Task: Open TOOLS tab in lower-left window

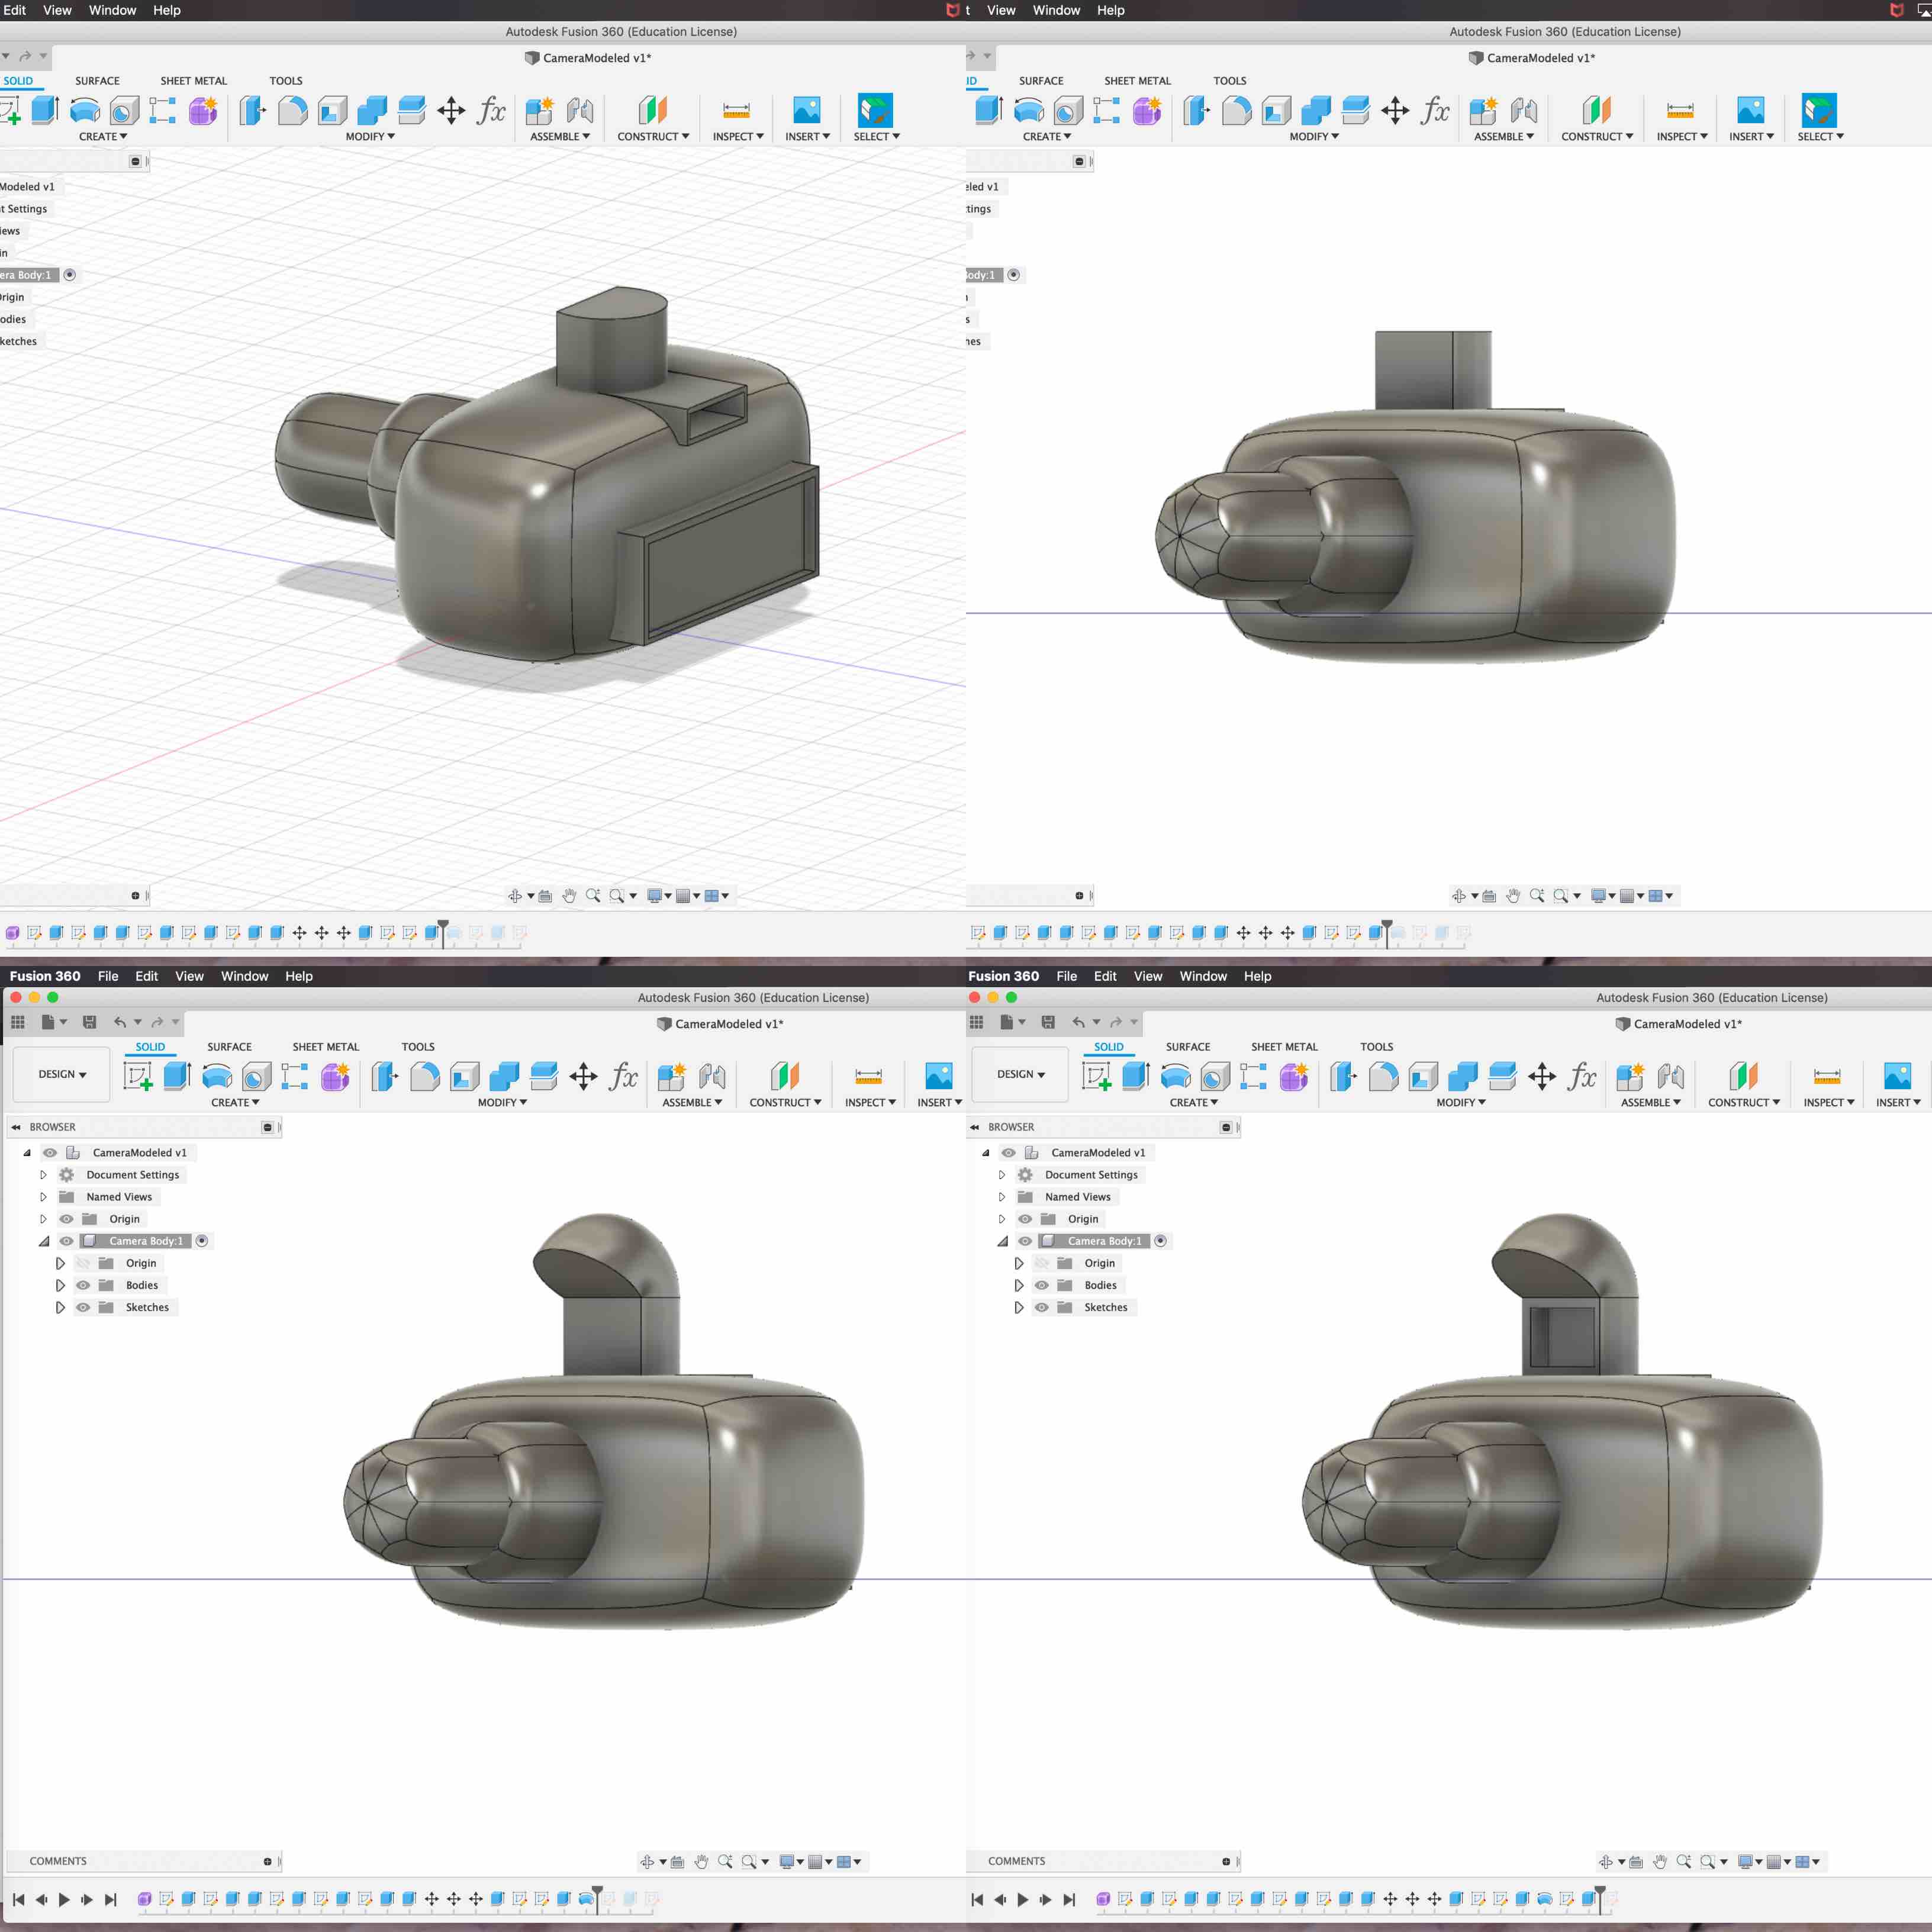Action: pyautogui.click(x=418, y=1047)
